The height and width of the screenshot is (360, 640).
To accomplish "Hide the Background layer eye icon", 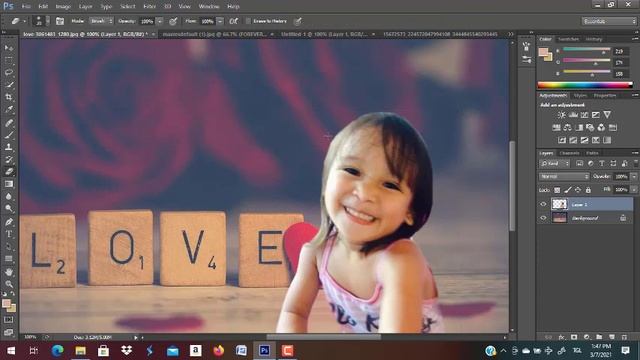I will coord(543,218).
